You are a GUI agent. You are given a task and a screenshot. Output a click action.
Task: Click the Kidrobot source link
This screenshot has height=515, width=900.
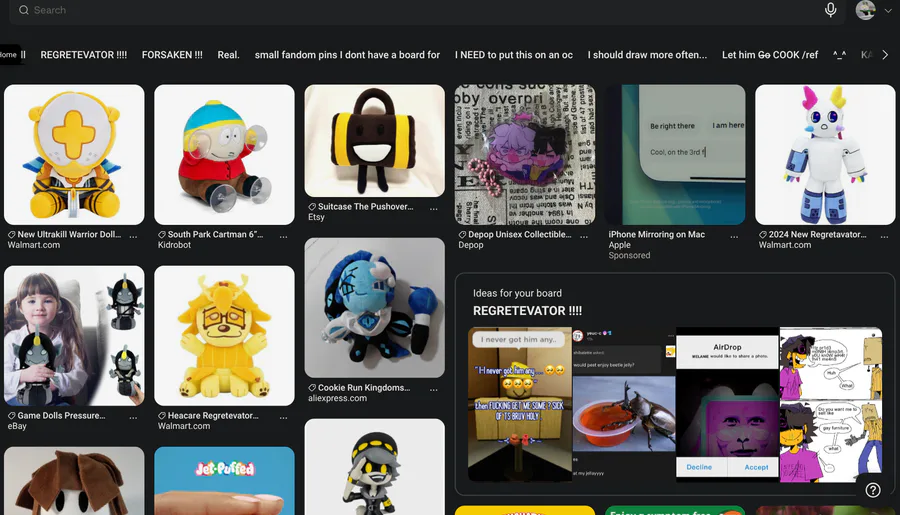tap(174, 245)
